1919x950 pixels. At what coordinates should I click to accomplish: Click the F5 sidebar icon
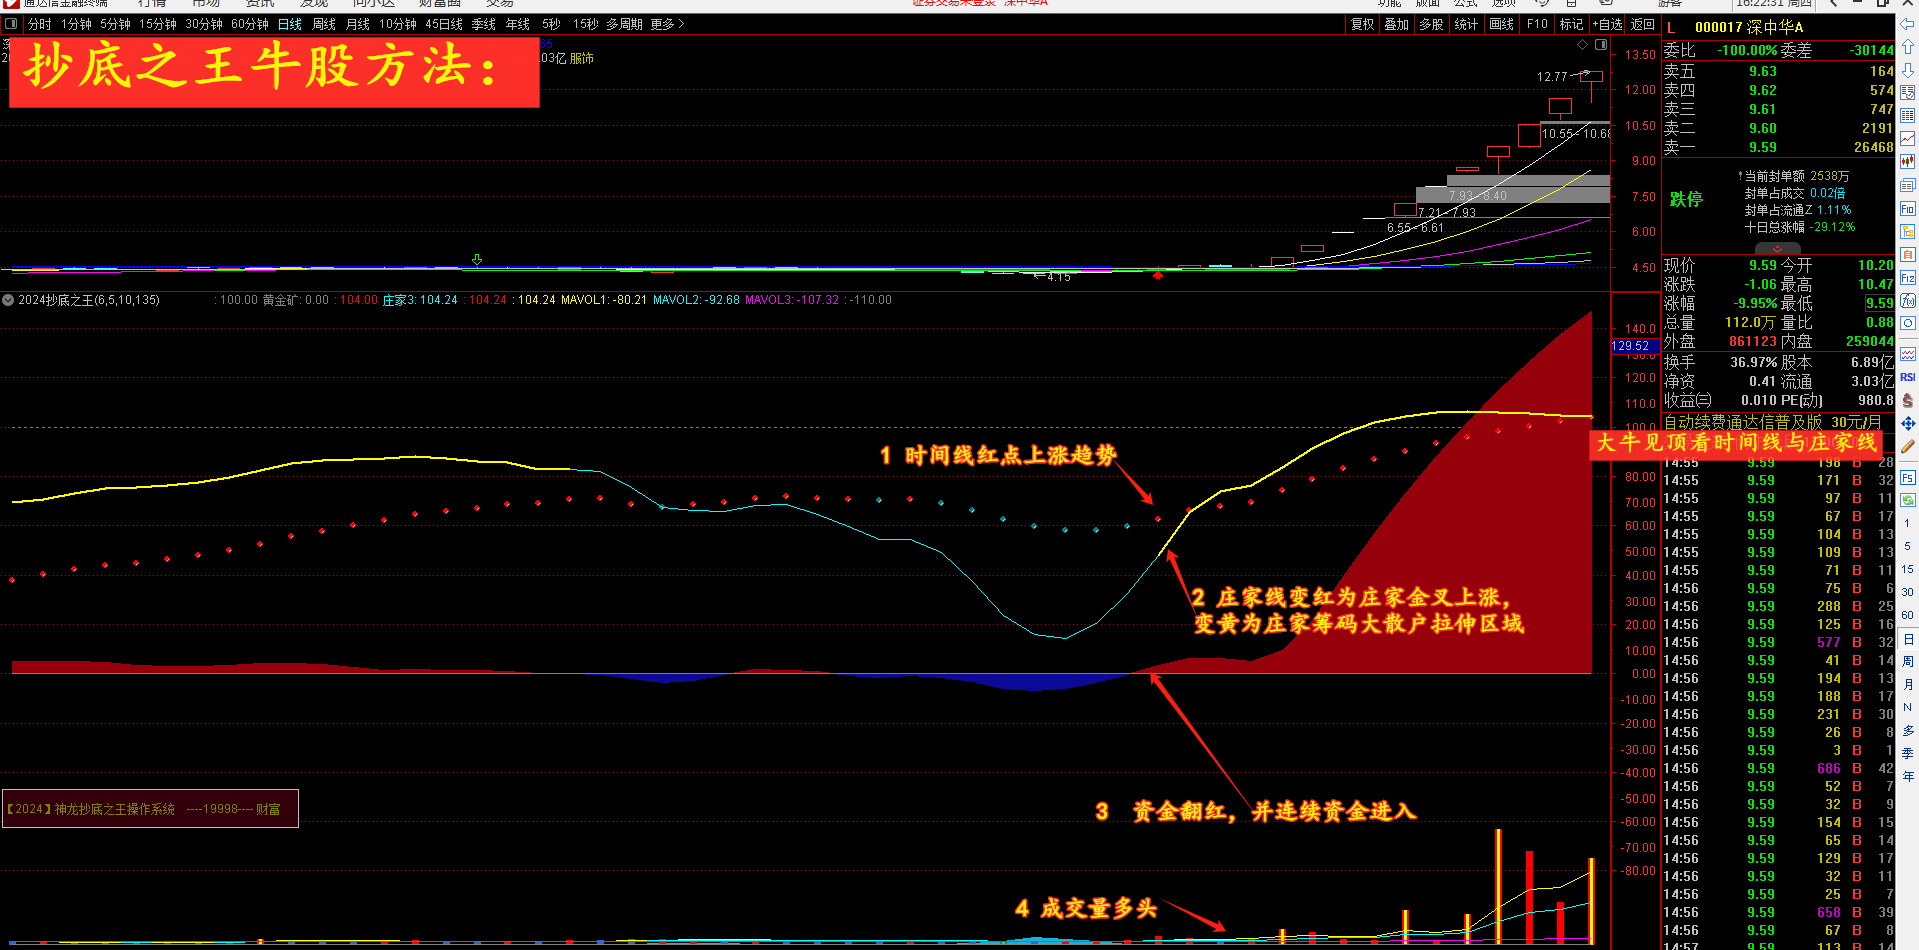[x=1908, y=478]
